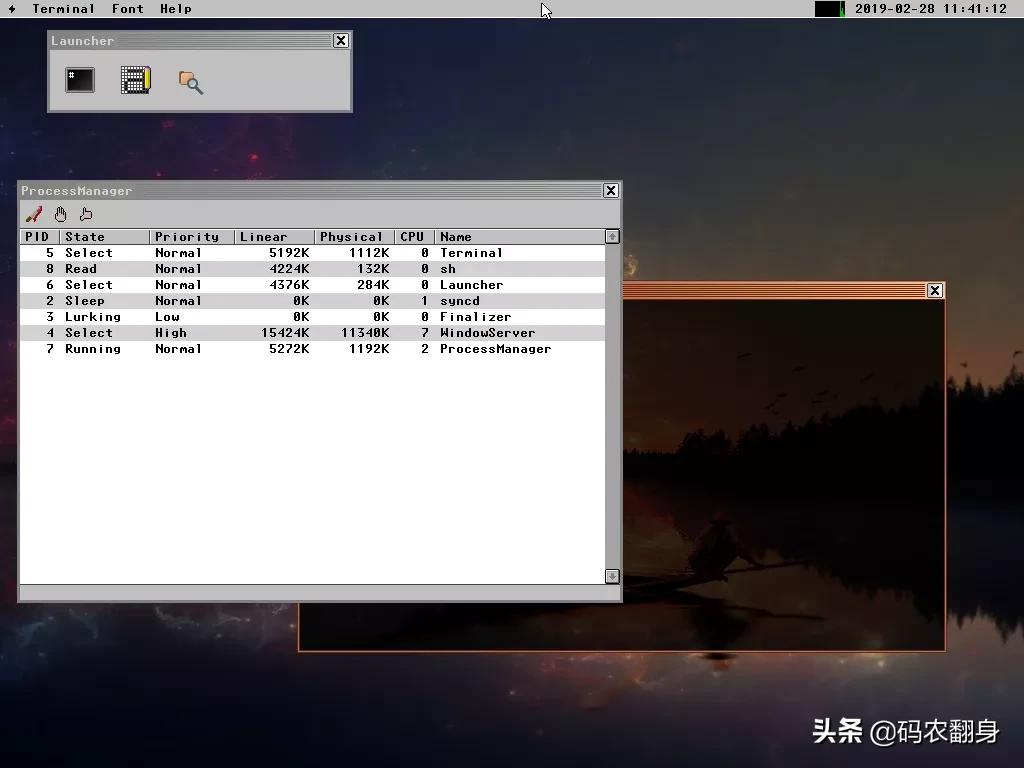Click the stop-process hand icon
The width and height of the screenshot is (1024, 768).
(x=59, y=213)
